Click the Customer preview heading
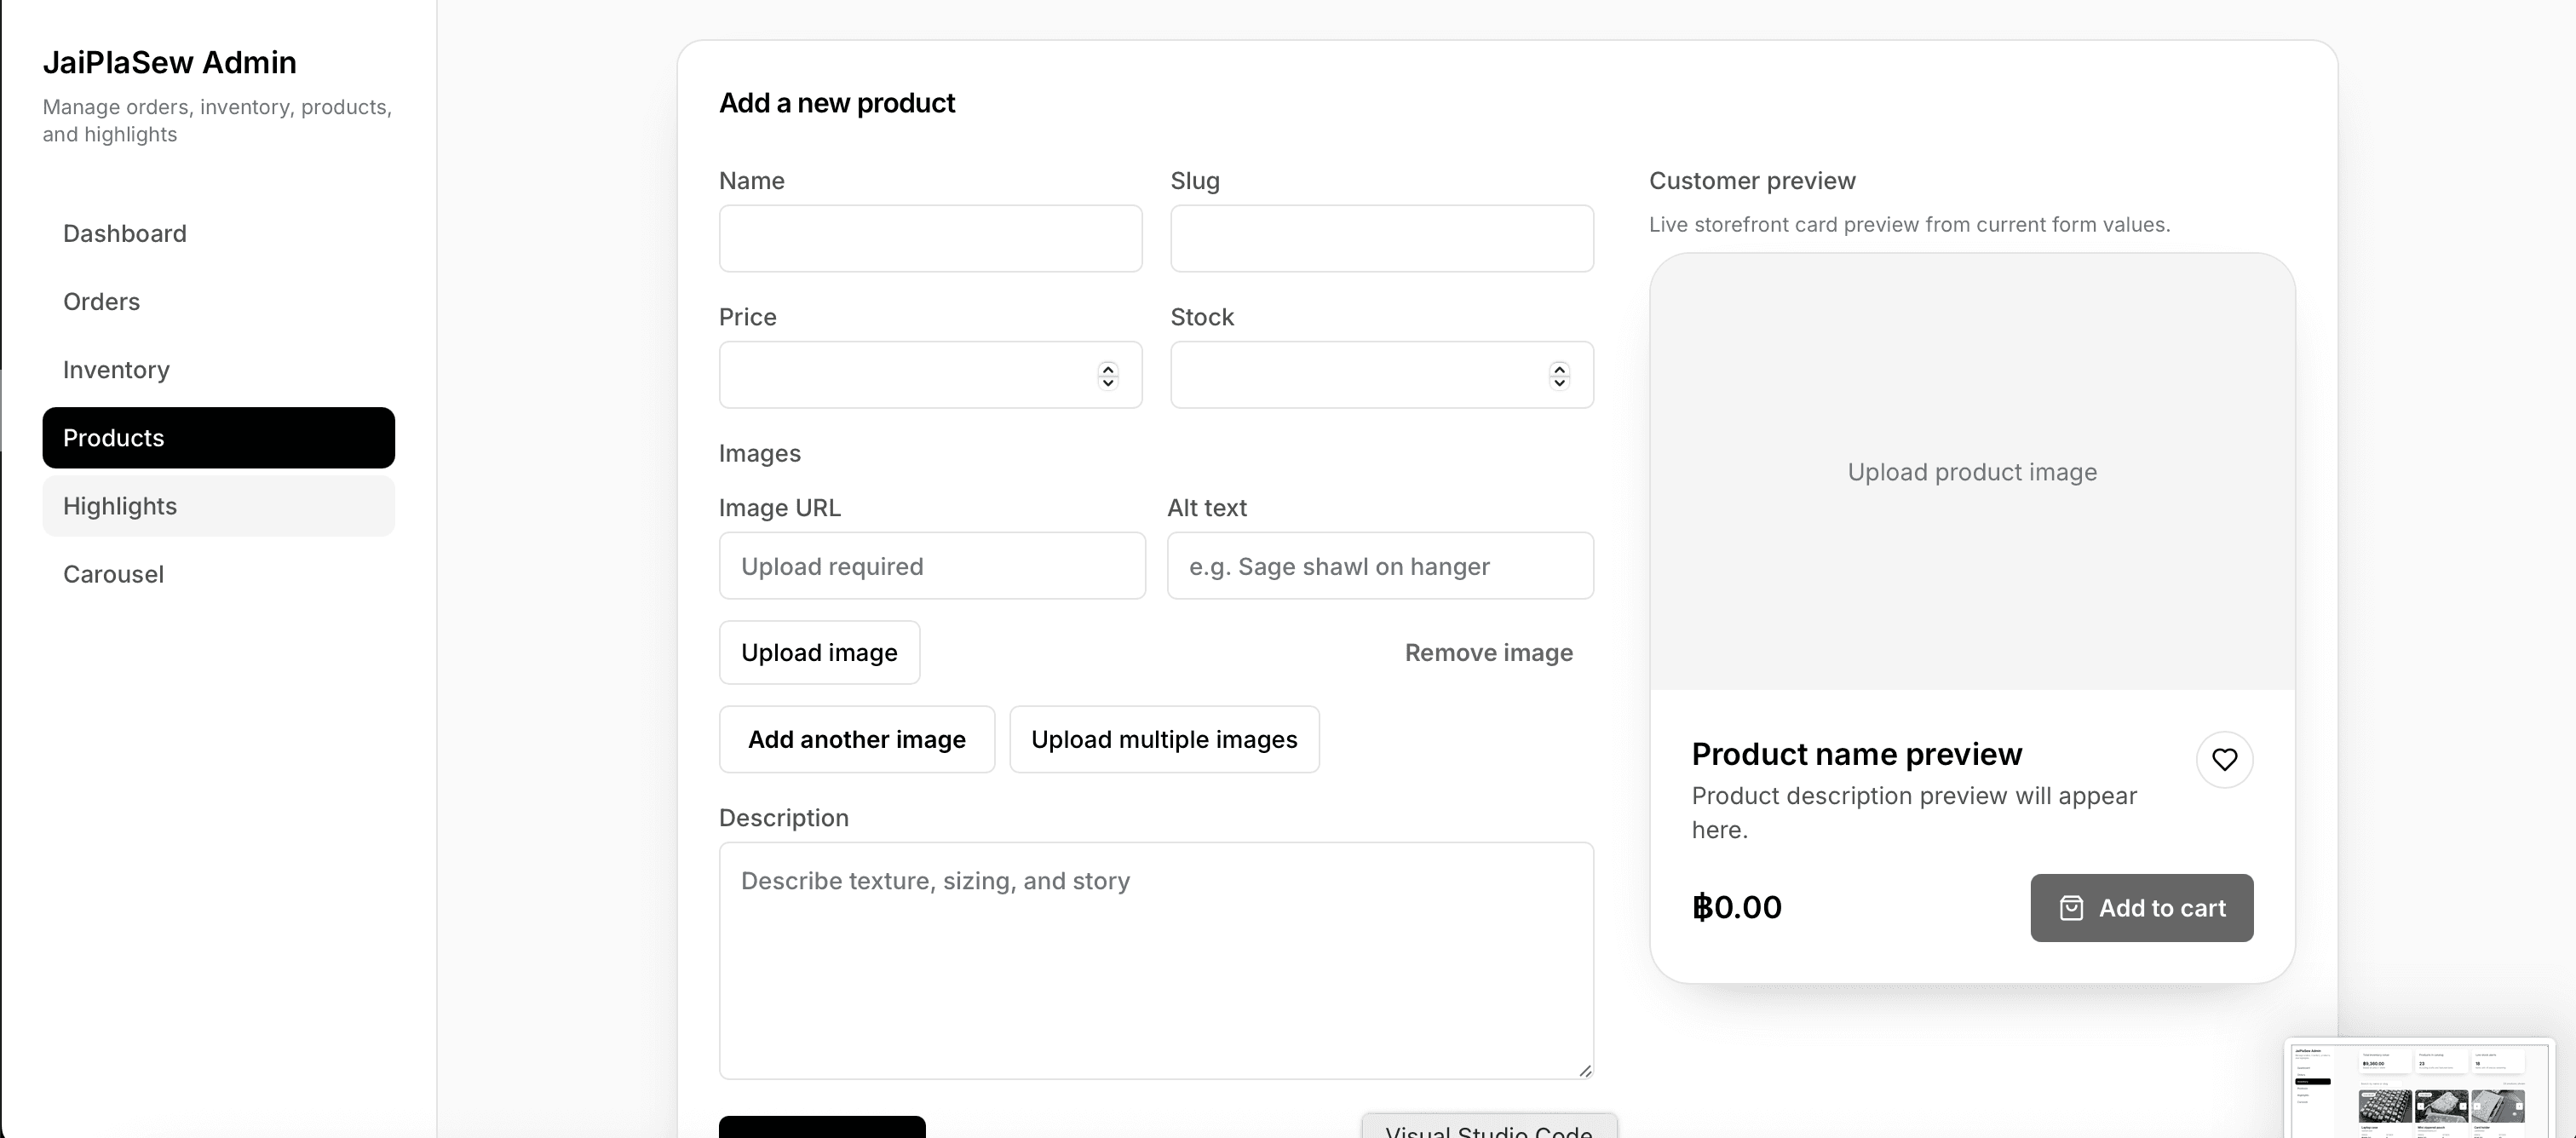The width and height of the screenshot is (2576, 1138). point(1752,181)
